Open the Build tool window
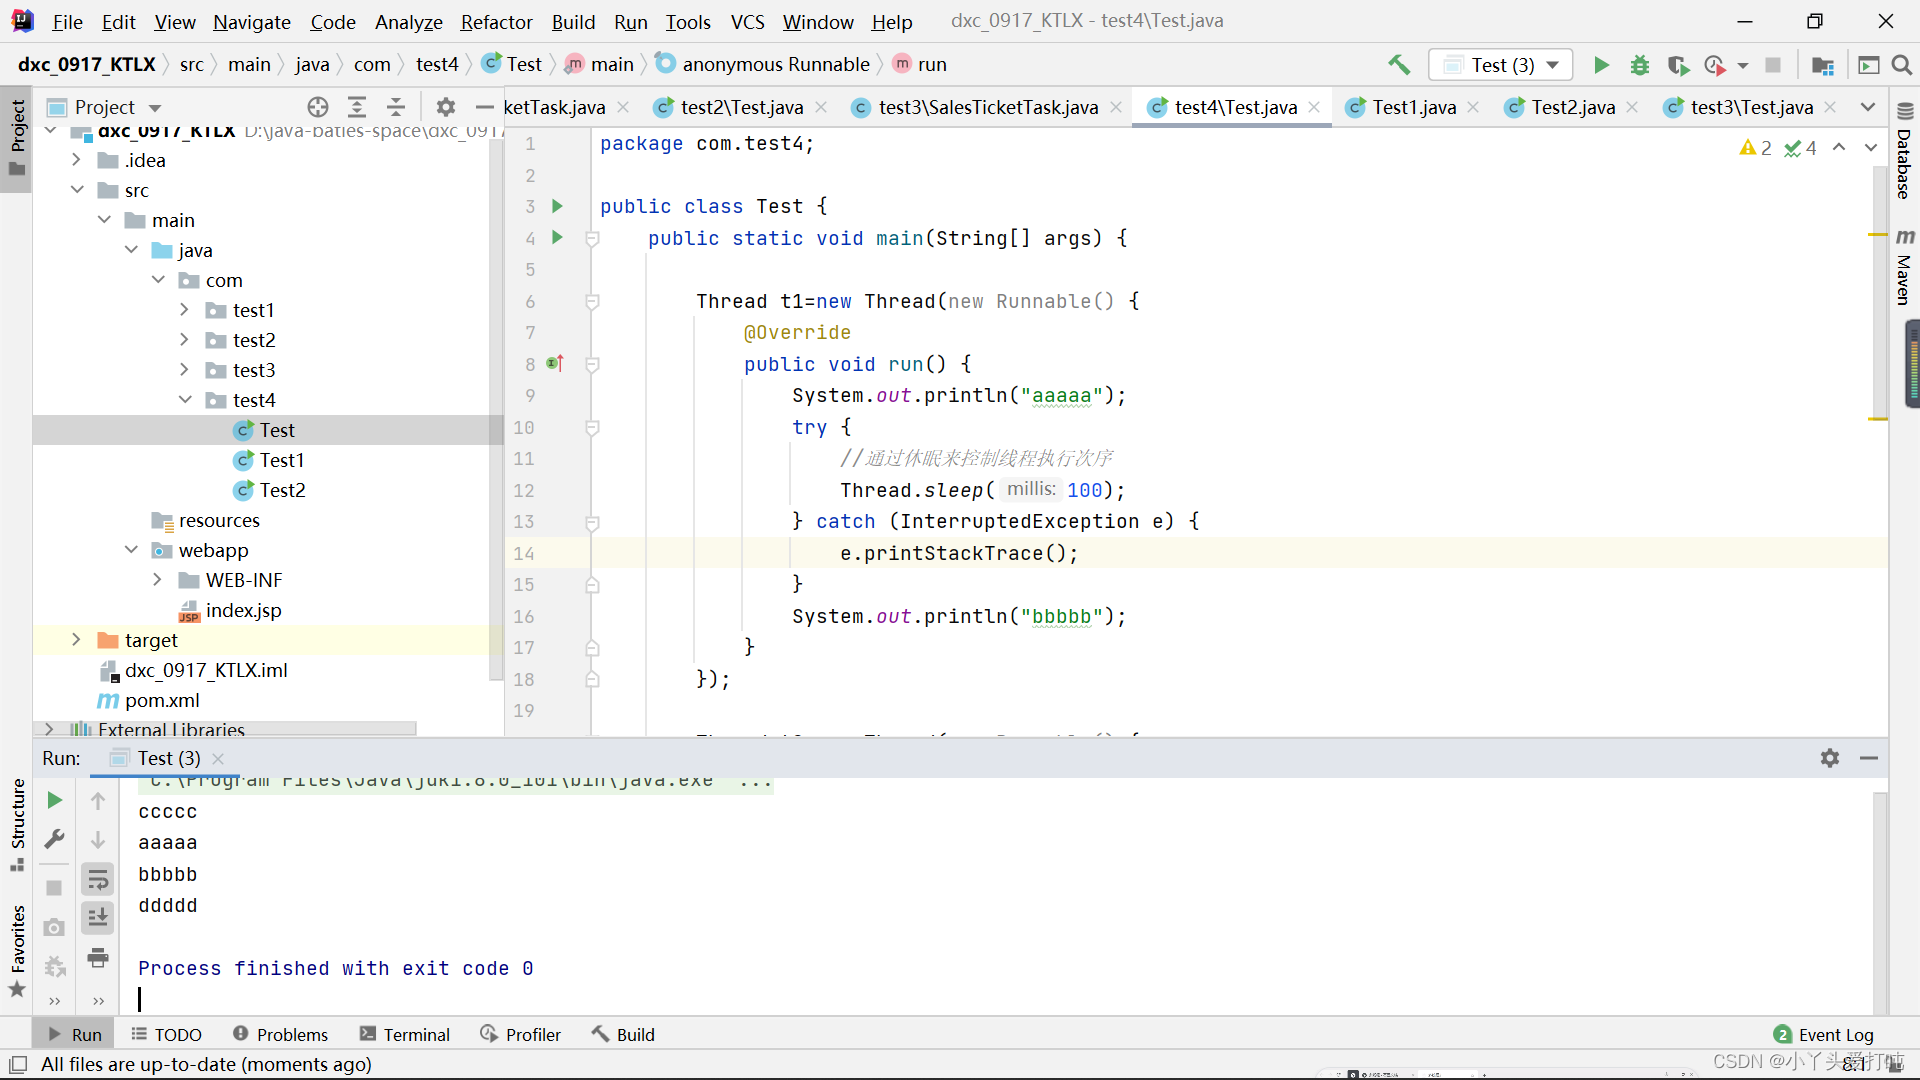This screenshot has height=1080, width=1920. coord(623,1034)
